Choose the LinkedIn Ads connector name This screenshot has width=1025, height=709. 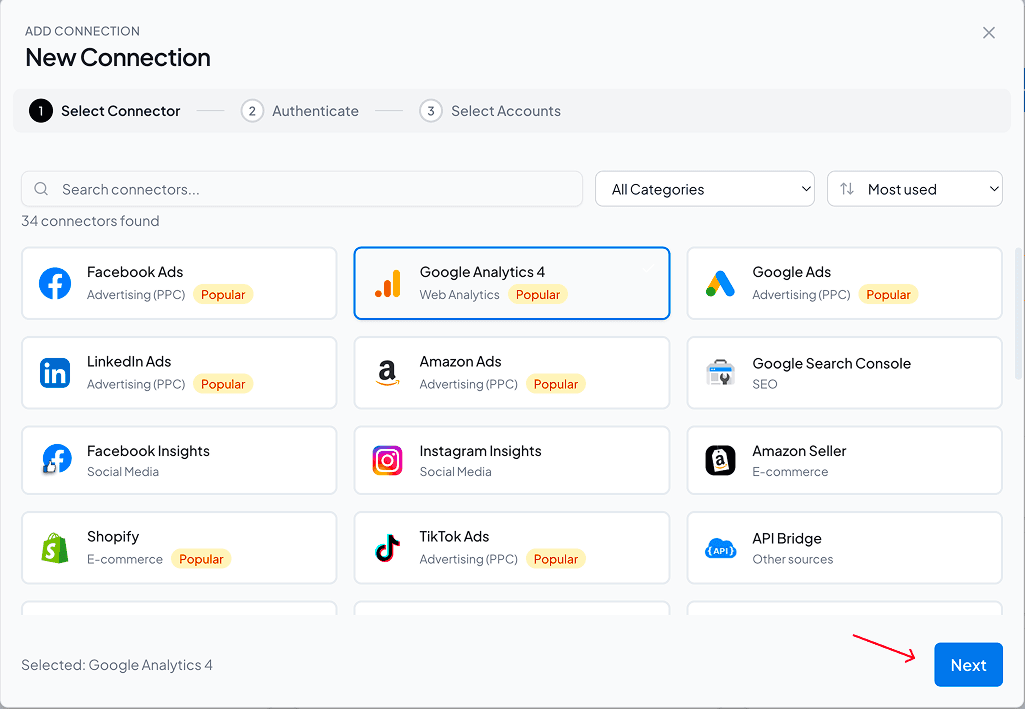click(129, 361)
